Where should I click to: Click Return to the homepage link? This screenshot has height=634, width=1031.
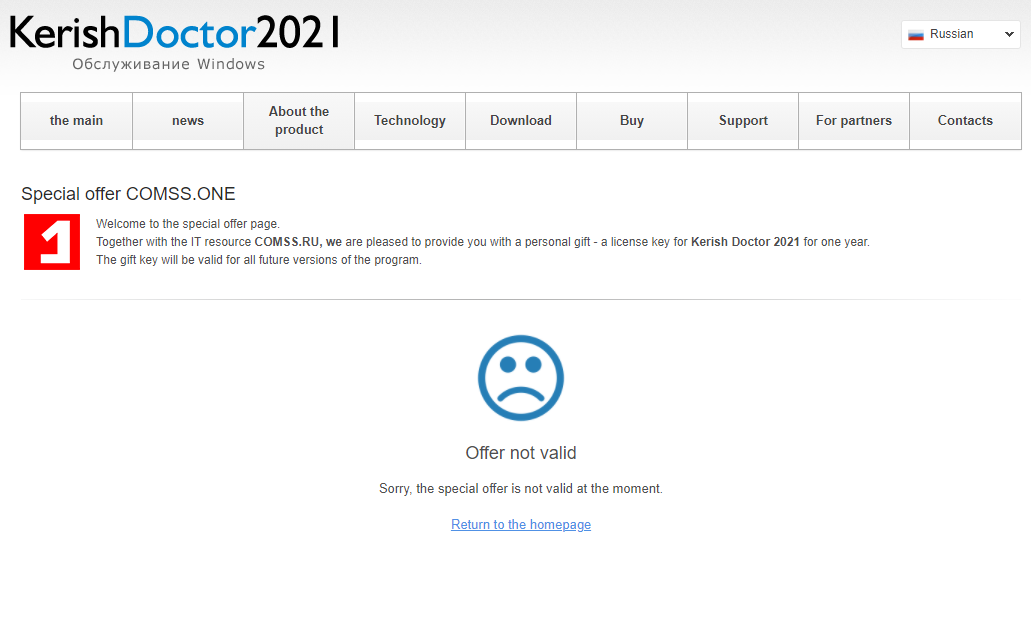pos(521,525)
